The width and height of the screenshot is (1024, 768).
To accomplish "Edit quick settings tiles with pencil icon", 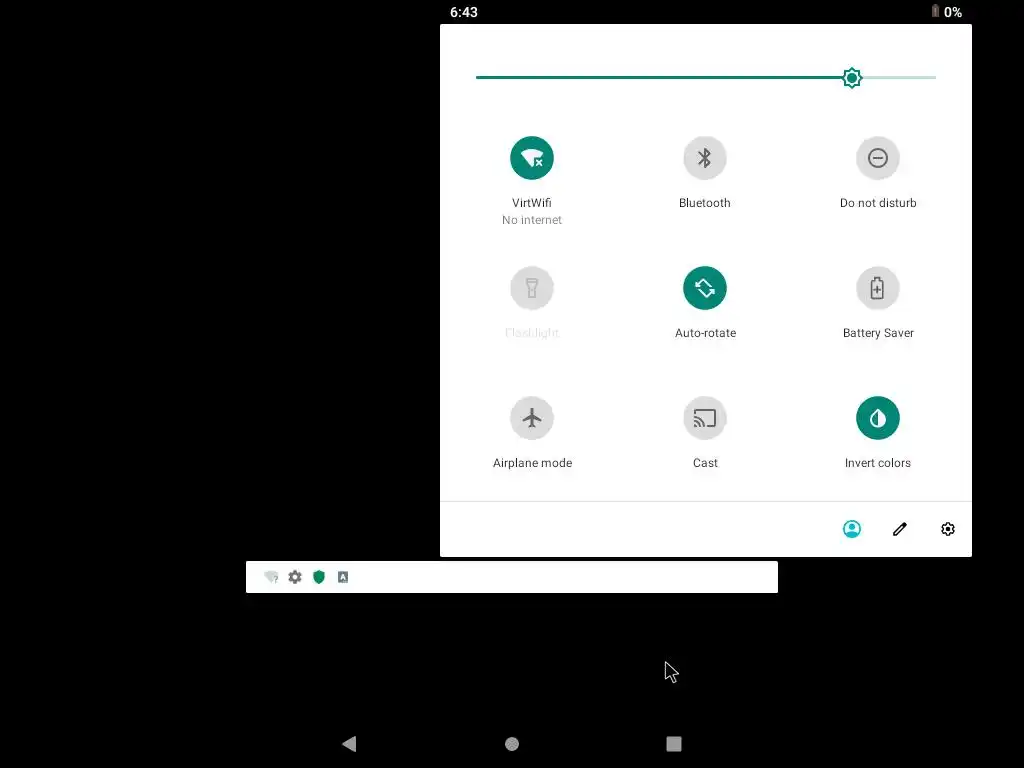I will pos(900,529).
